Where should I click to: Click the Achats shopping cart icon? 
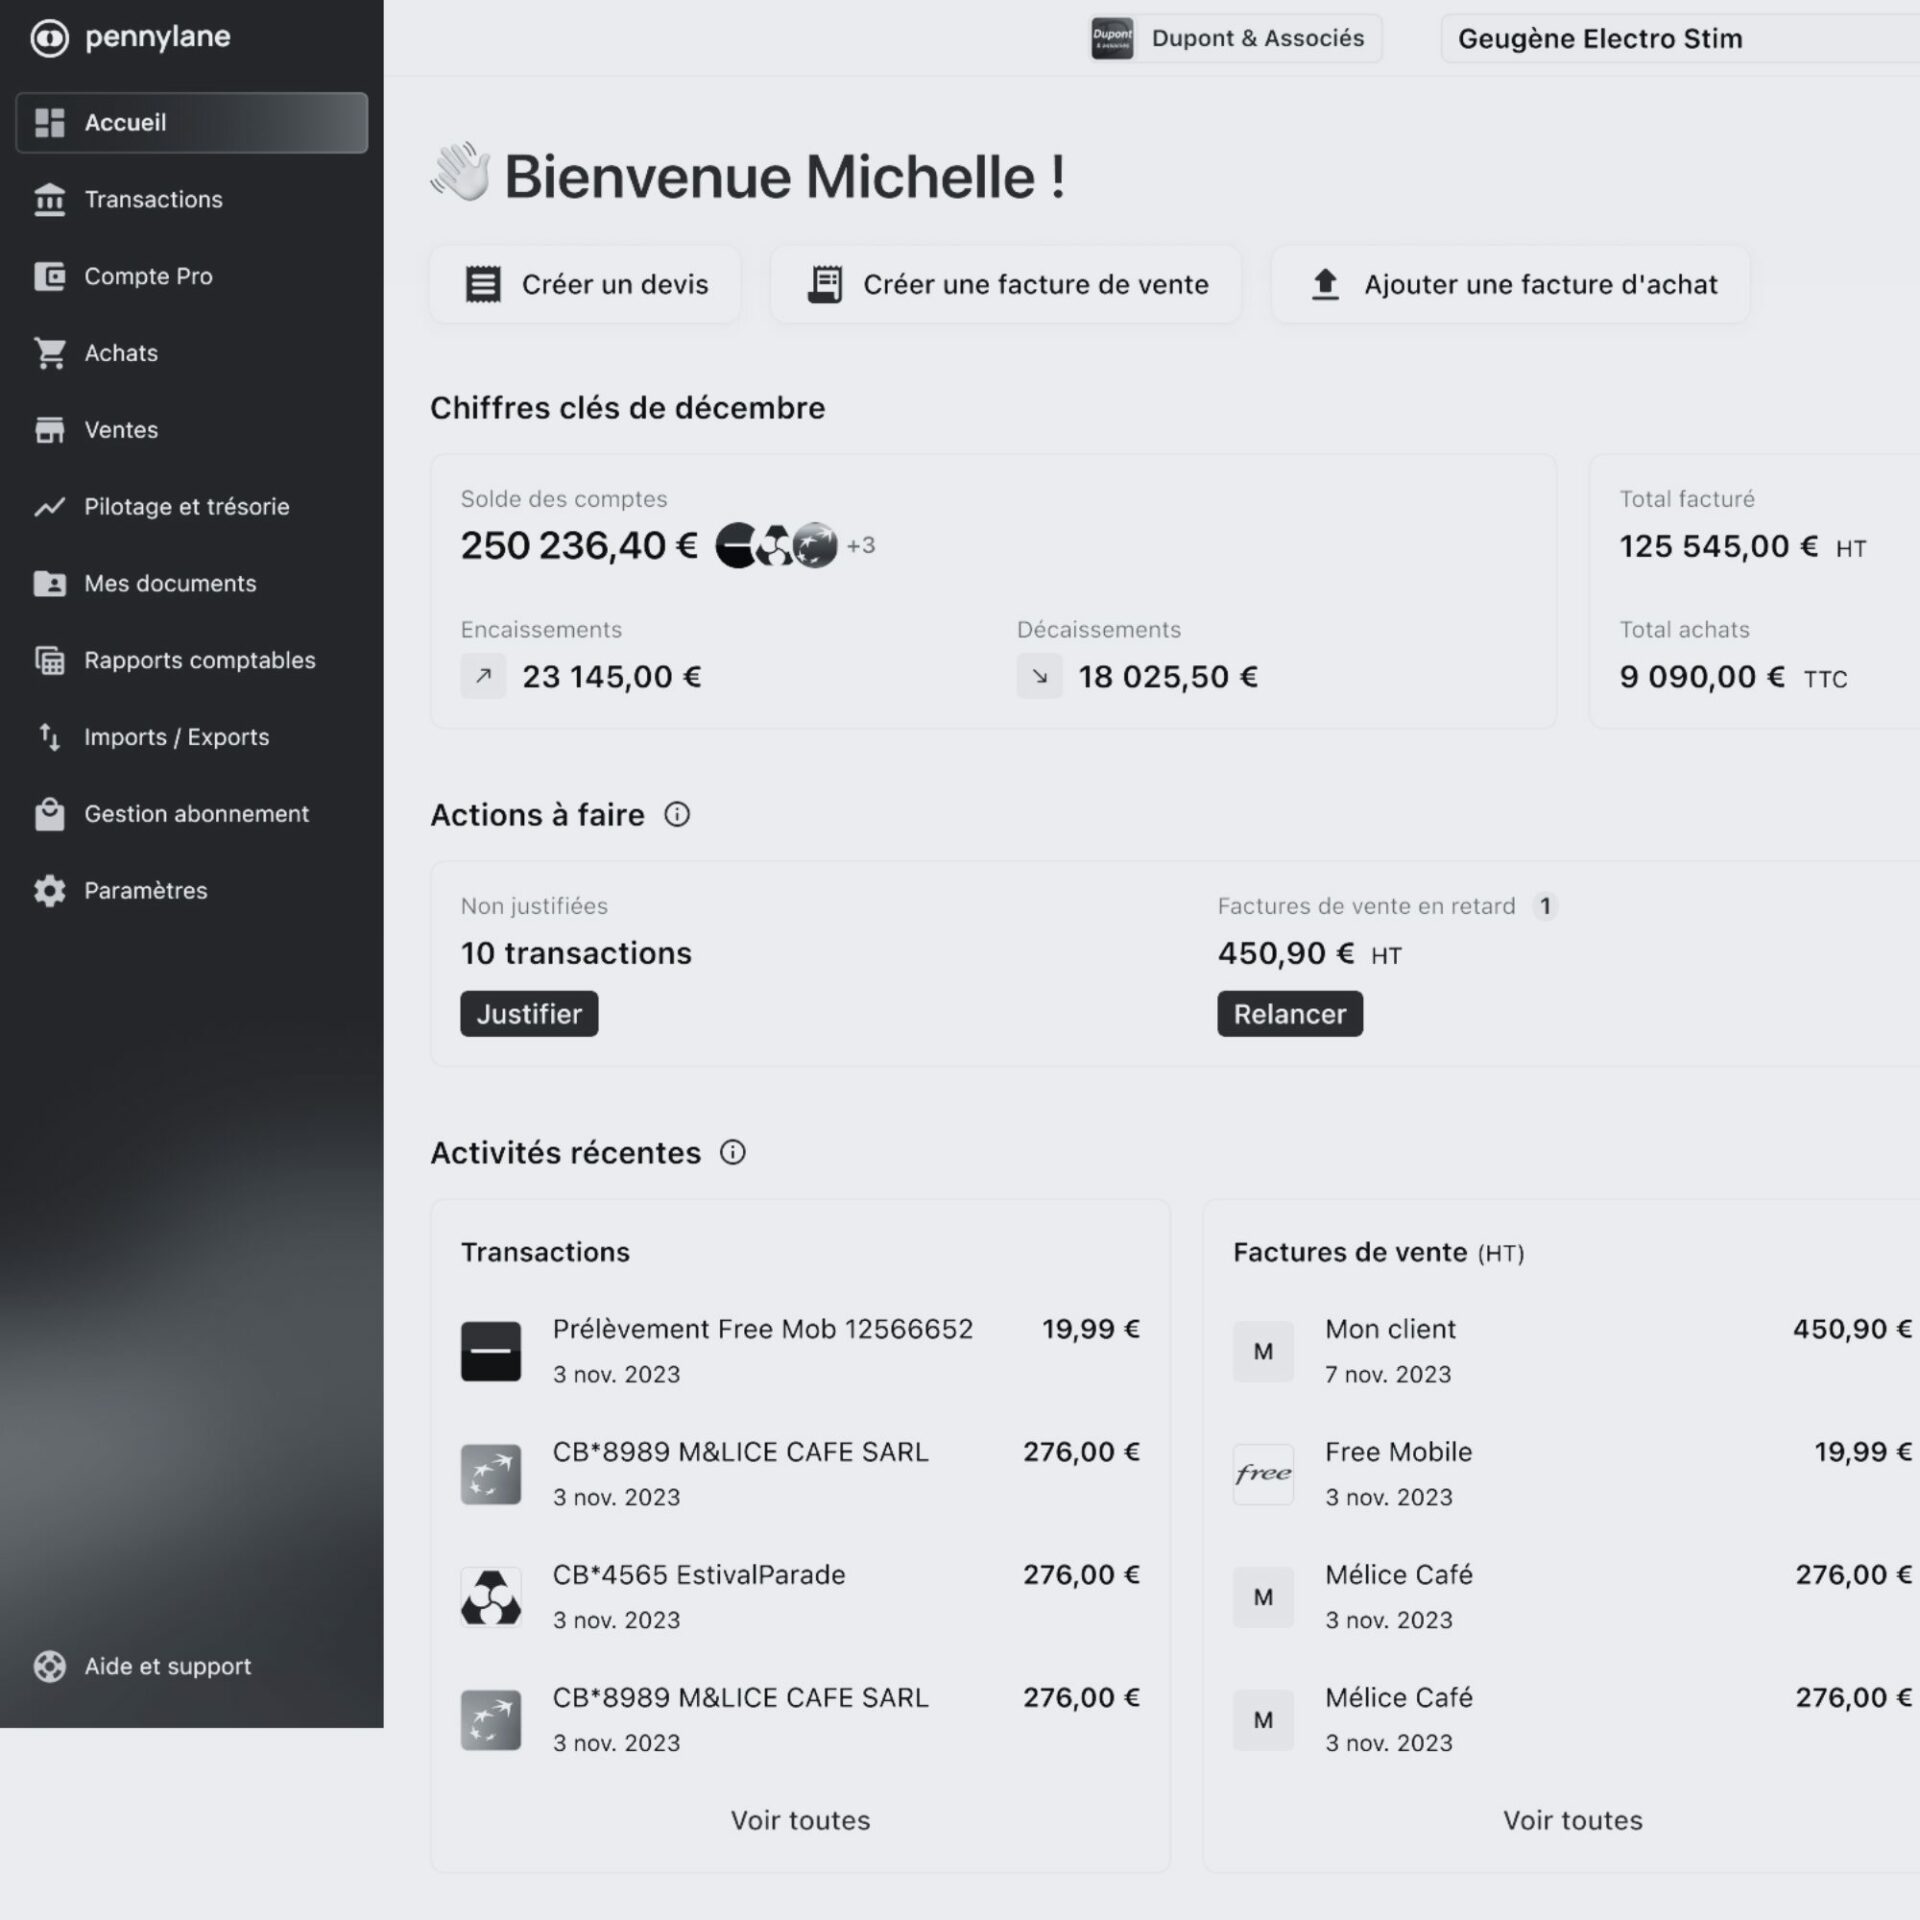[49, 353]
